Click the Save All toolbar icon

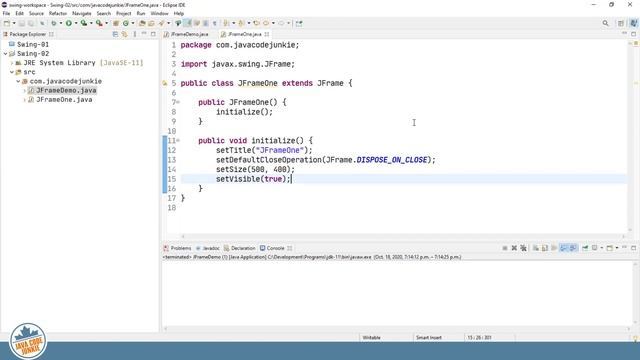coord(31,23)
